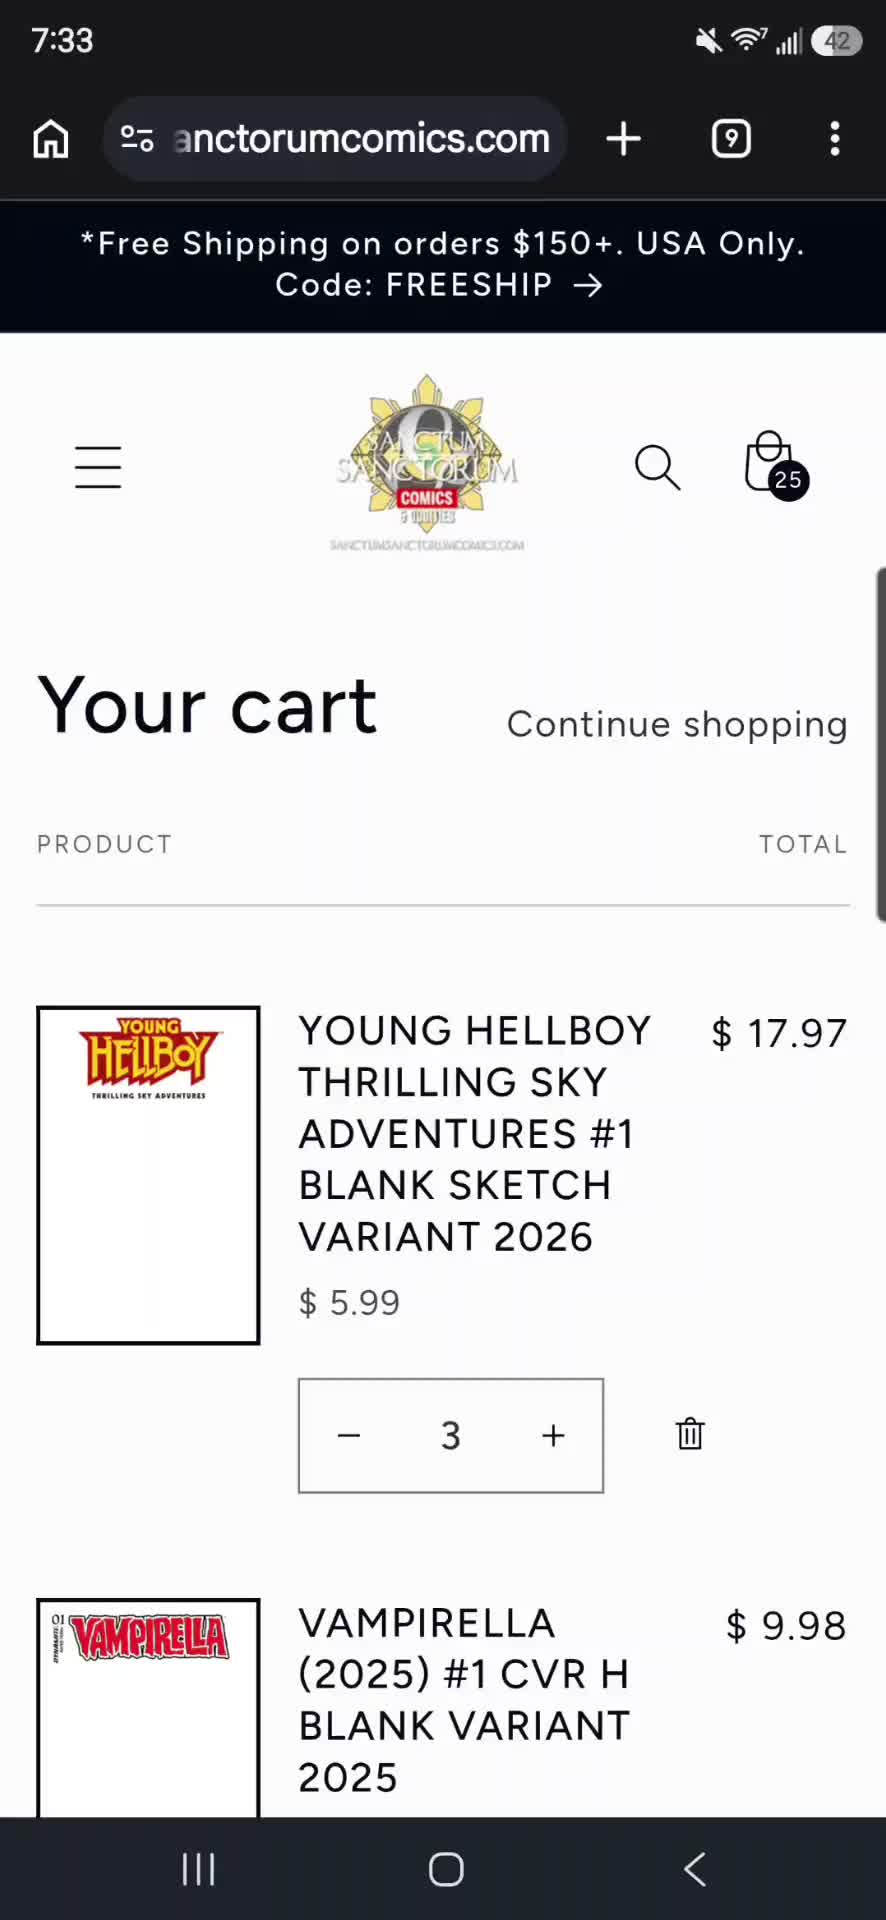This screenshot has height=1920, width=886.
Task: Decrease Young Hellboy quantity with minus
Action: 349,1435
